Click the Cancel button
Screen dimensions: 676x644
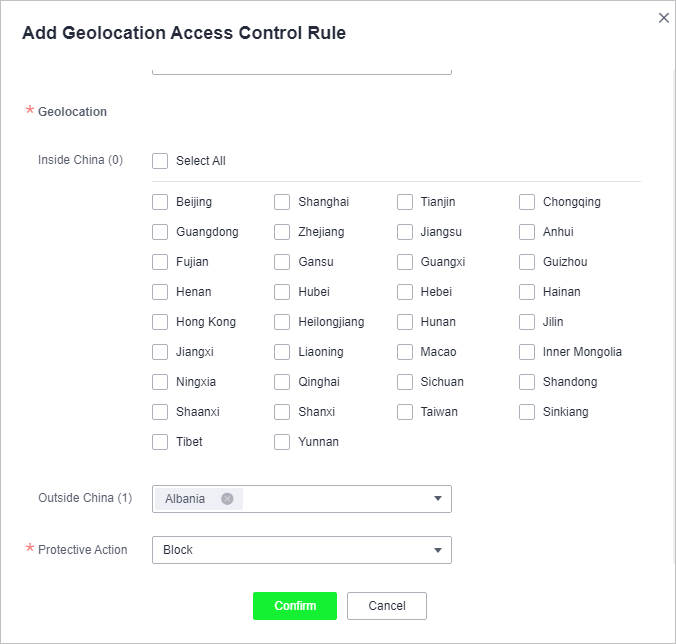387,606
